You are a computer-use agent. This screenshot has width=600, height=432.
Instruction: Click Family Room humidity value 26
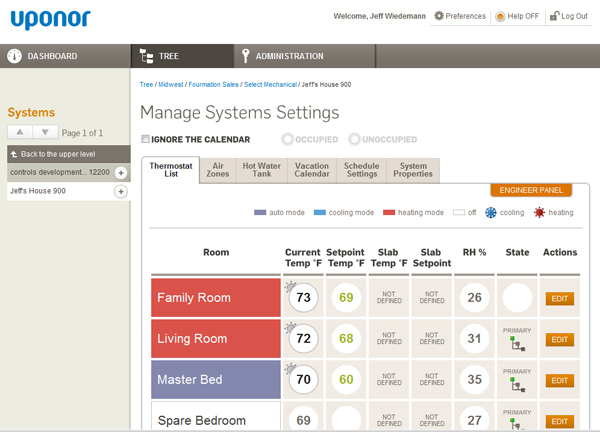[474, 298]
